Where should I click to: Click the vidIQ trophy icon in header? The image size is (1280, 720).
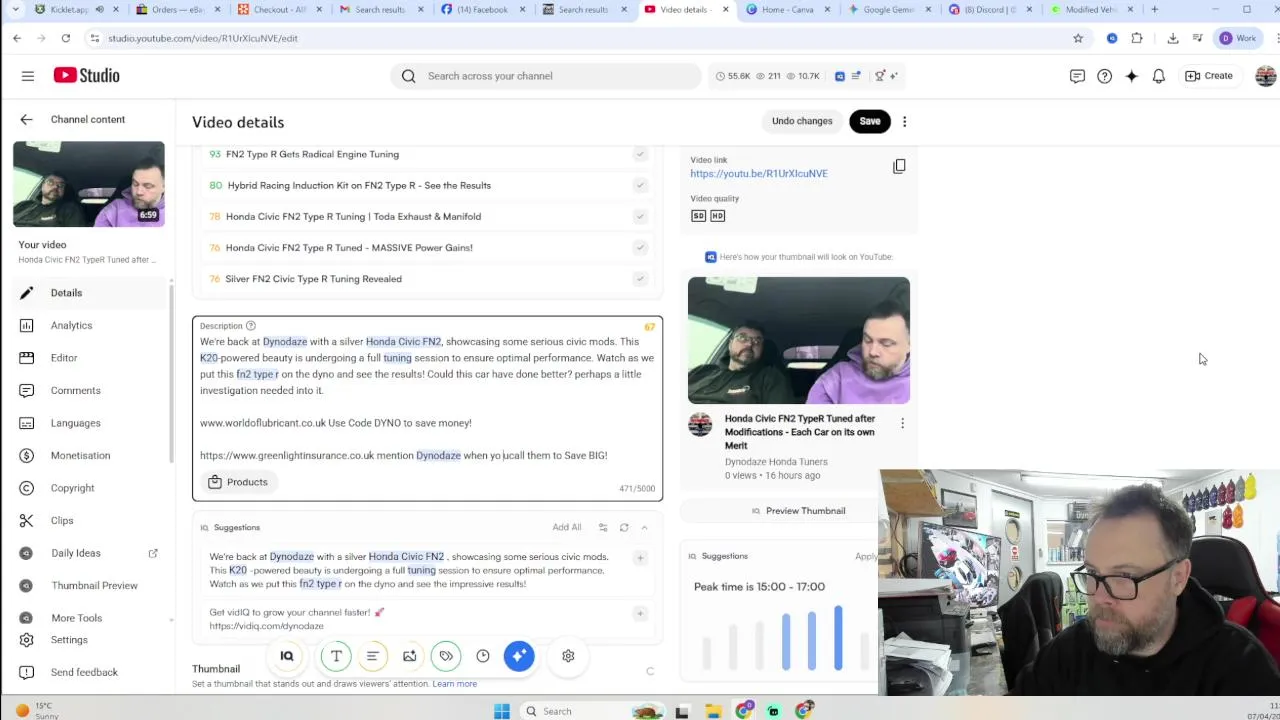(880, 76)
